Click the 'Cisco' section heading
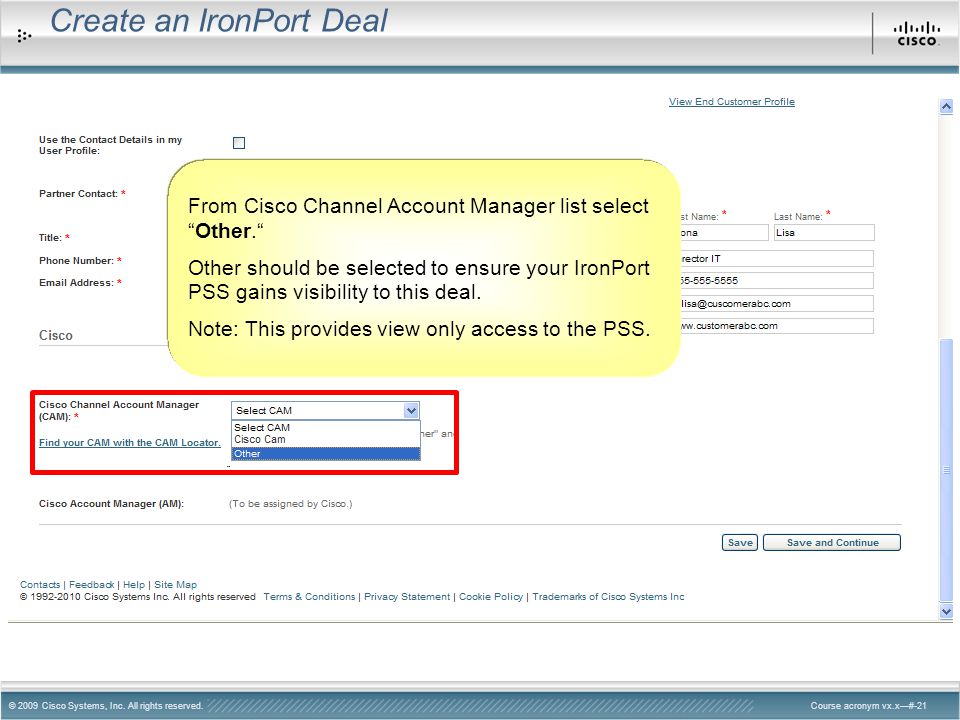Viewport: 960px width, 720px height. pos(56,336)
